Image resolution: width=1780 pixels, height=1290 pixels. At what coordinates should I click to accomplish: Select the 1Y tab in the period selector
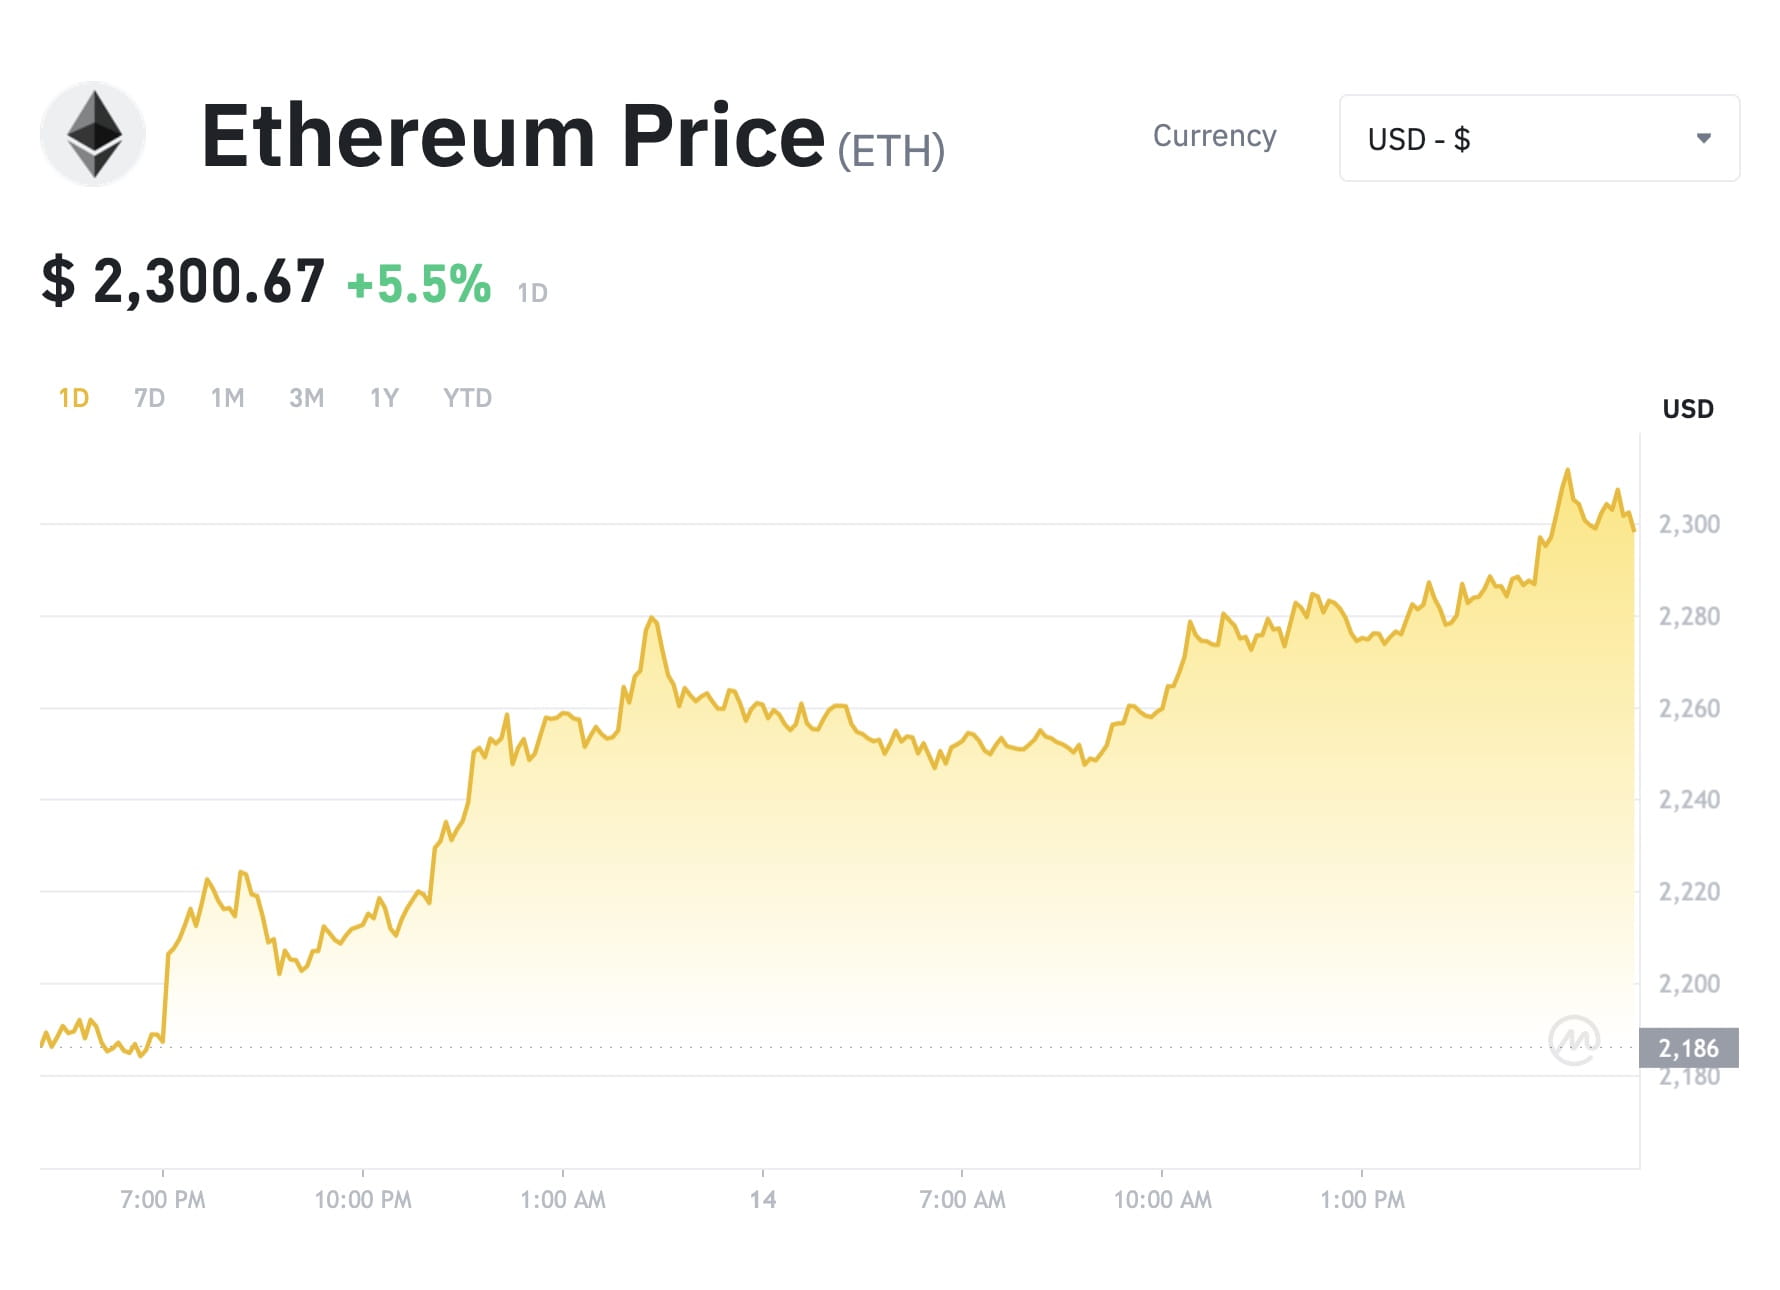tap(382, 397)
